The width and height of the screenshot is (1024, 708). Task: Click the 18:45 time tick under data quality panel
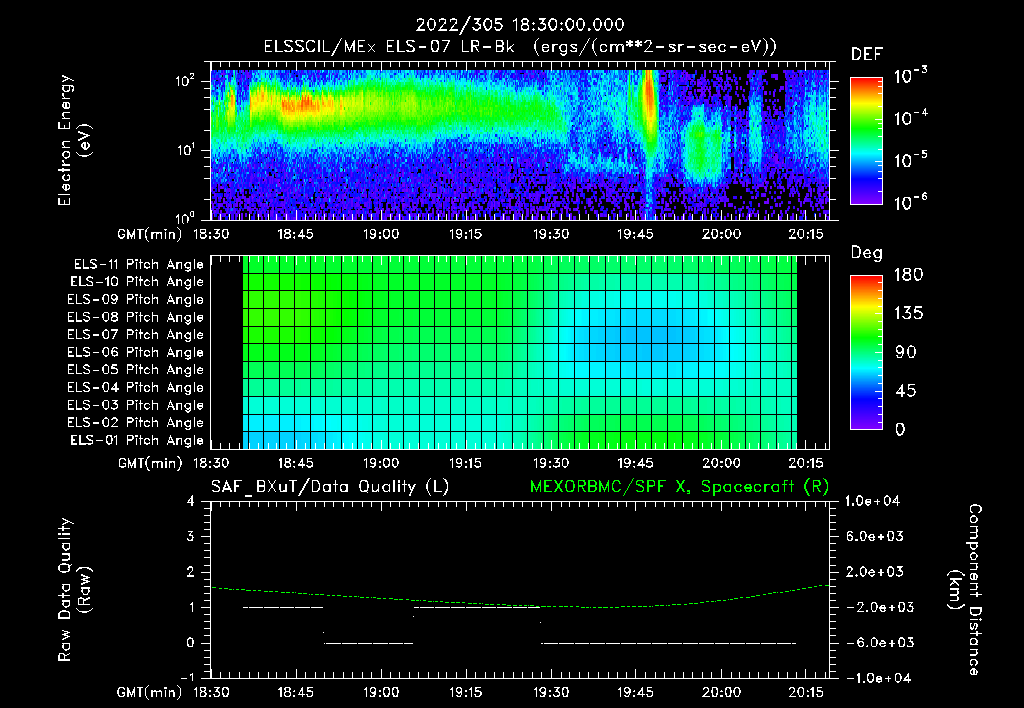tap(295, 692)
